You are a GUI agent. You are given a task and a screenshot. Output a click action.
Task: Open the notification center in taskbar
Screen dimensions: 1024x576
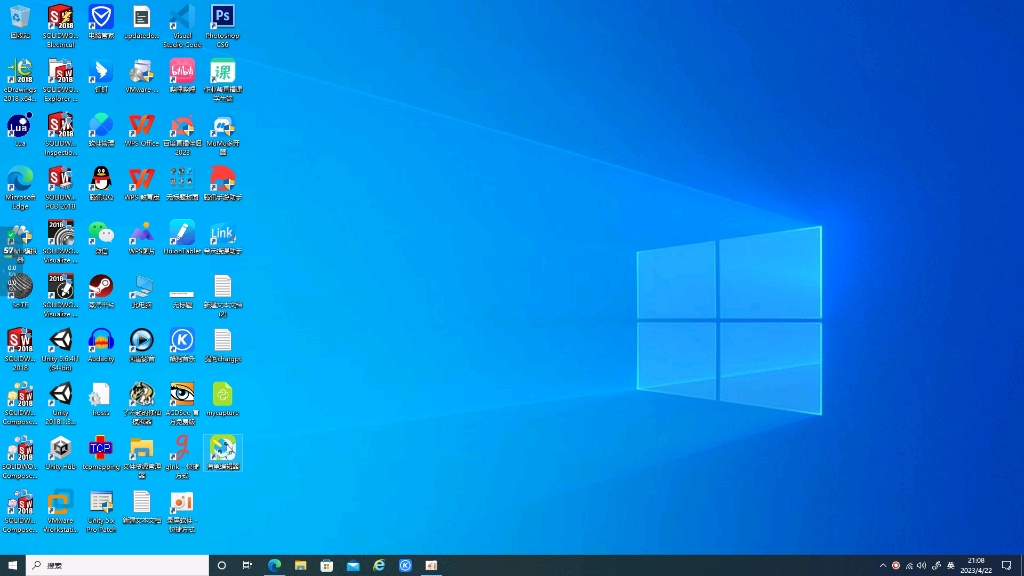(x=1006, y=565)
